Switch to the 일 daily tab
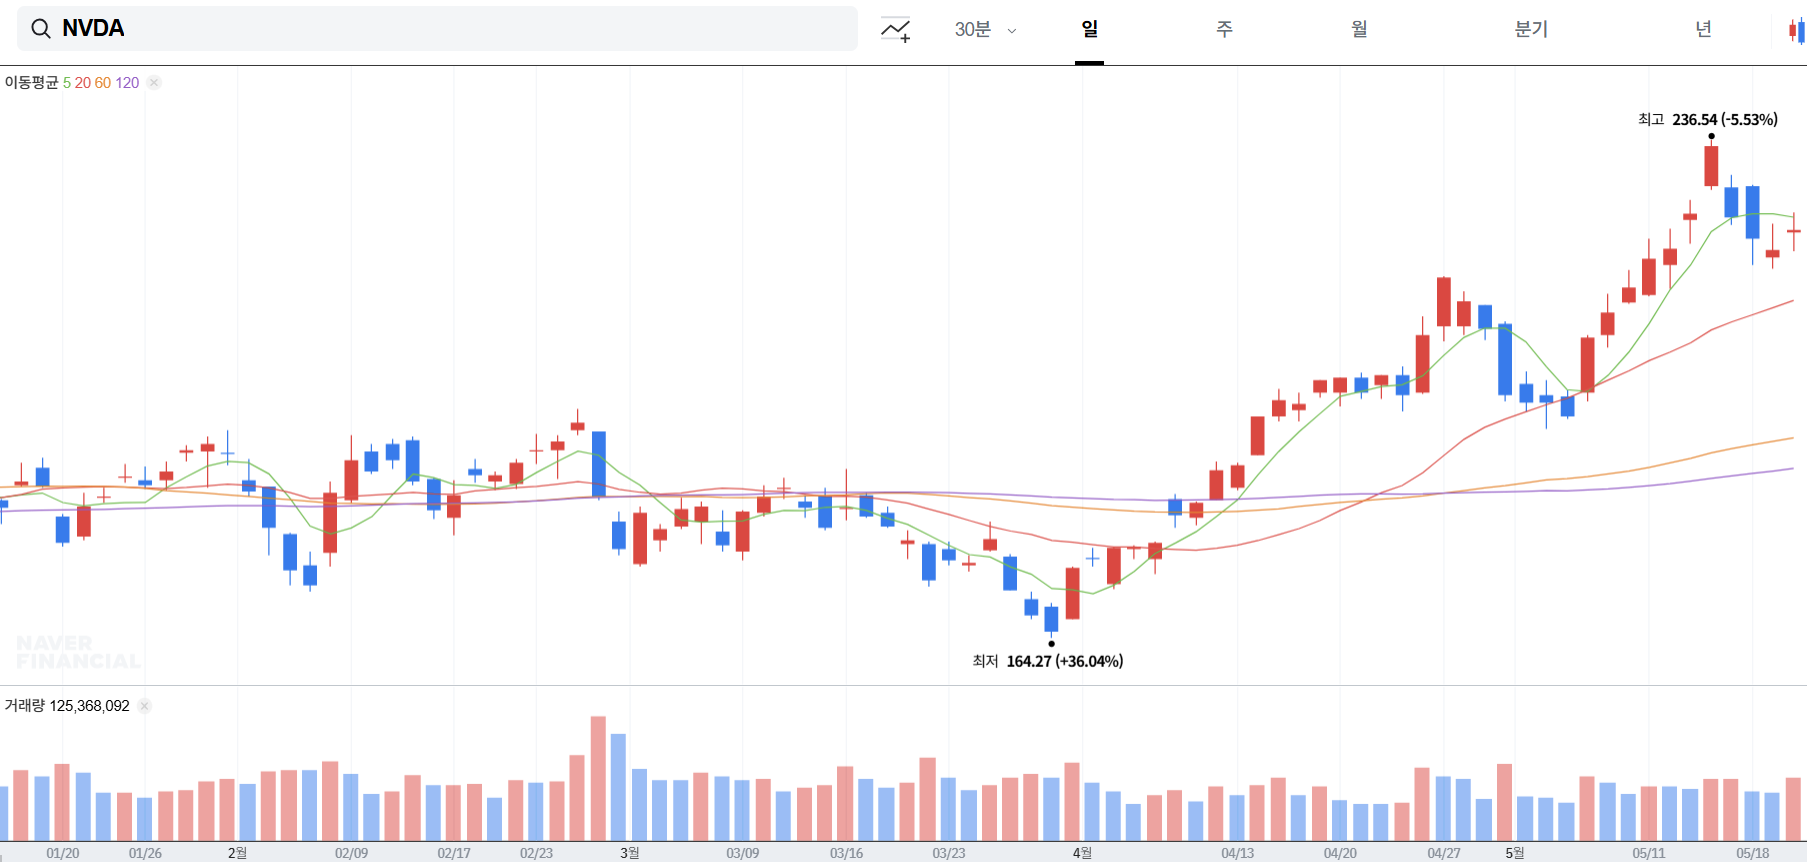Image resolution: width=1807 pixels, height=862 pixels. tap(1090, 29)
